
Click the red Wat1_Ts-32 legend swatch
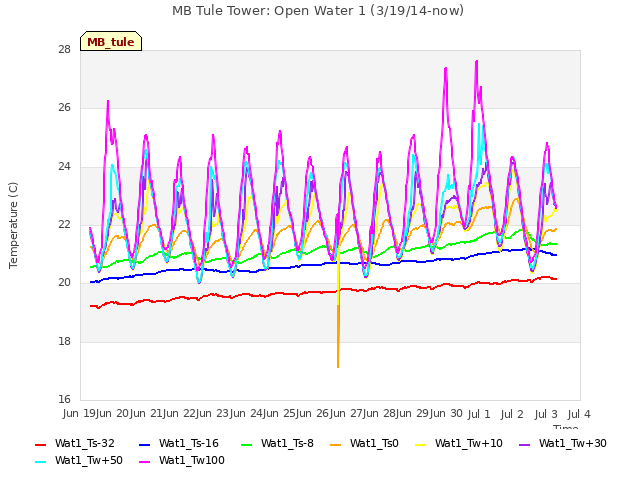[x=41, y=444]
